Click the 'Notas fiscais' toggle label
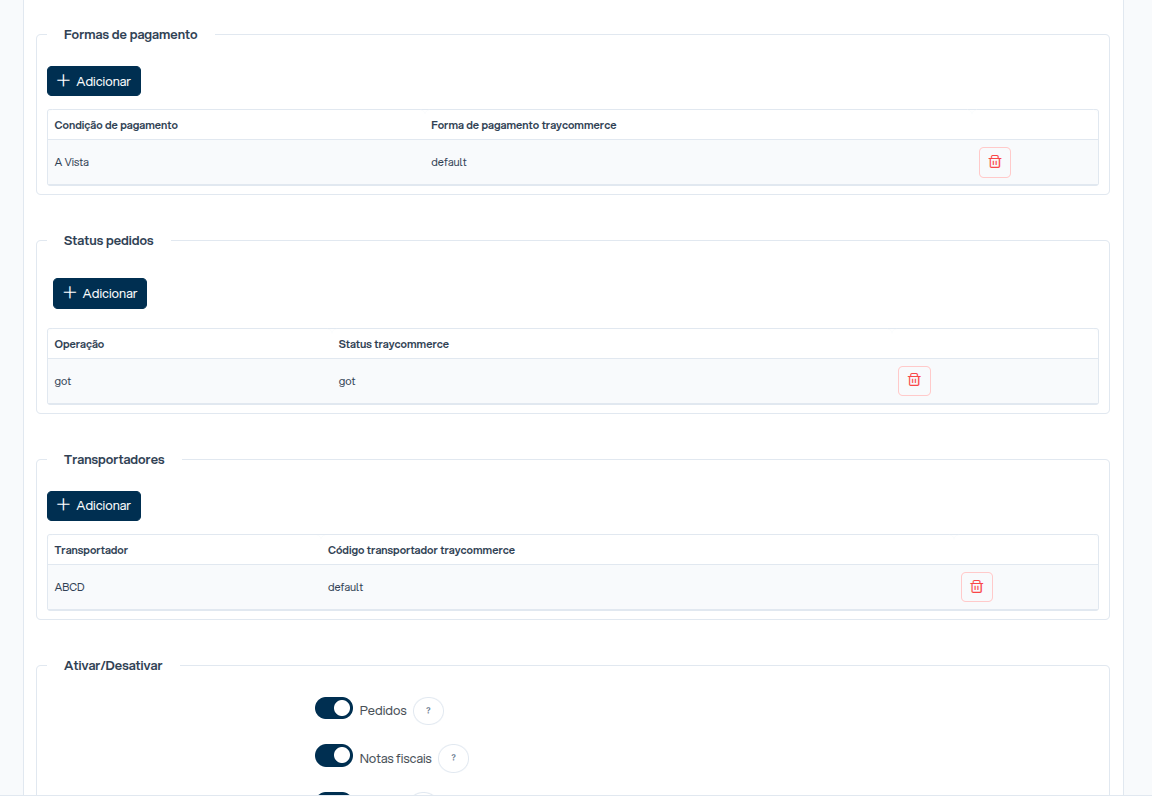 tap(395, 759)
